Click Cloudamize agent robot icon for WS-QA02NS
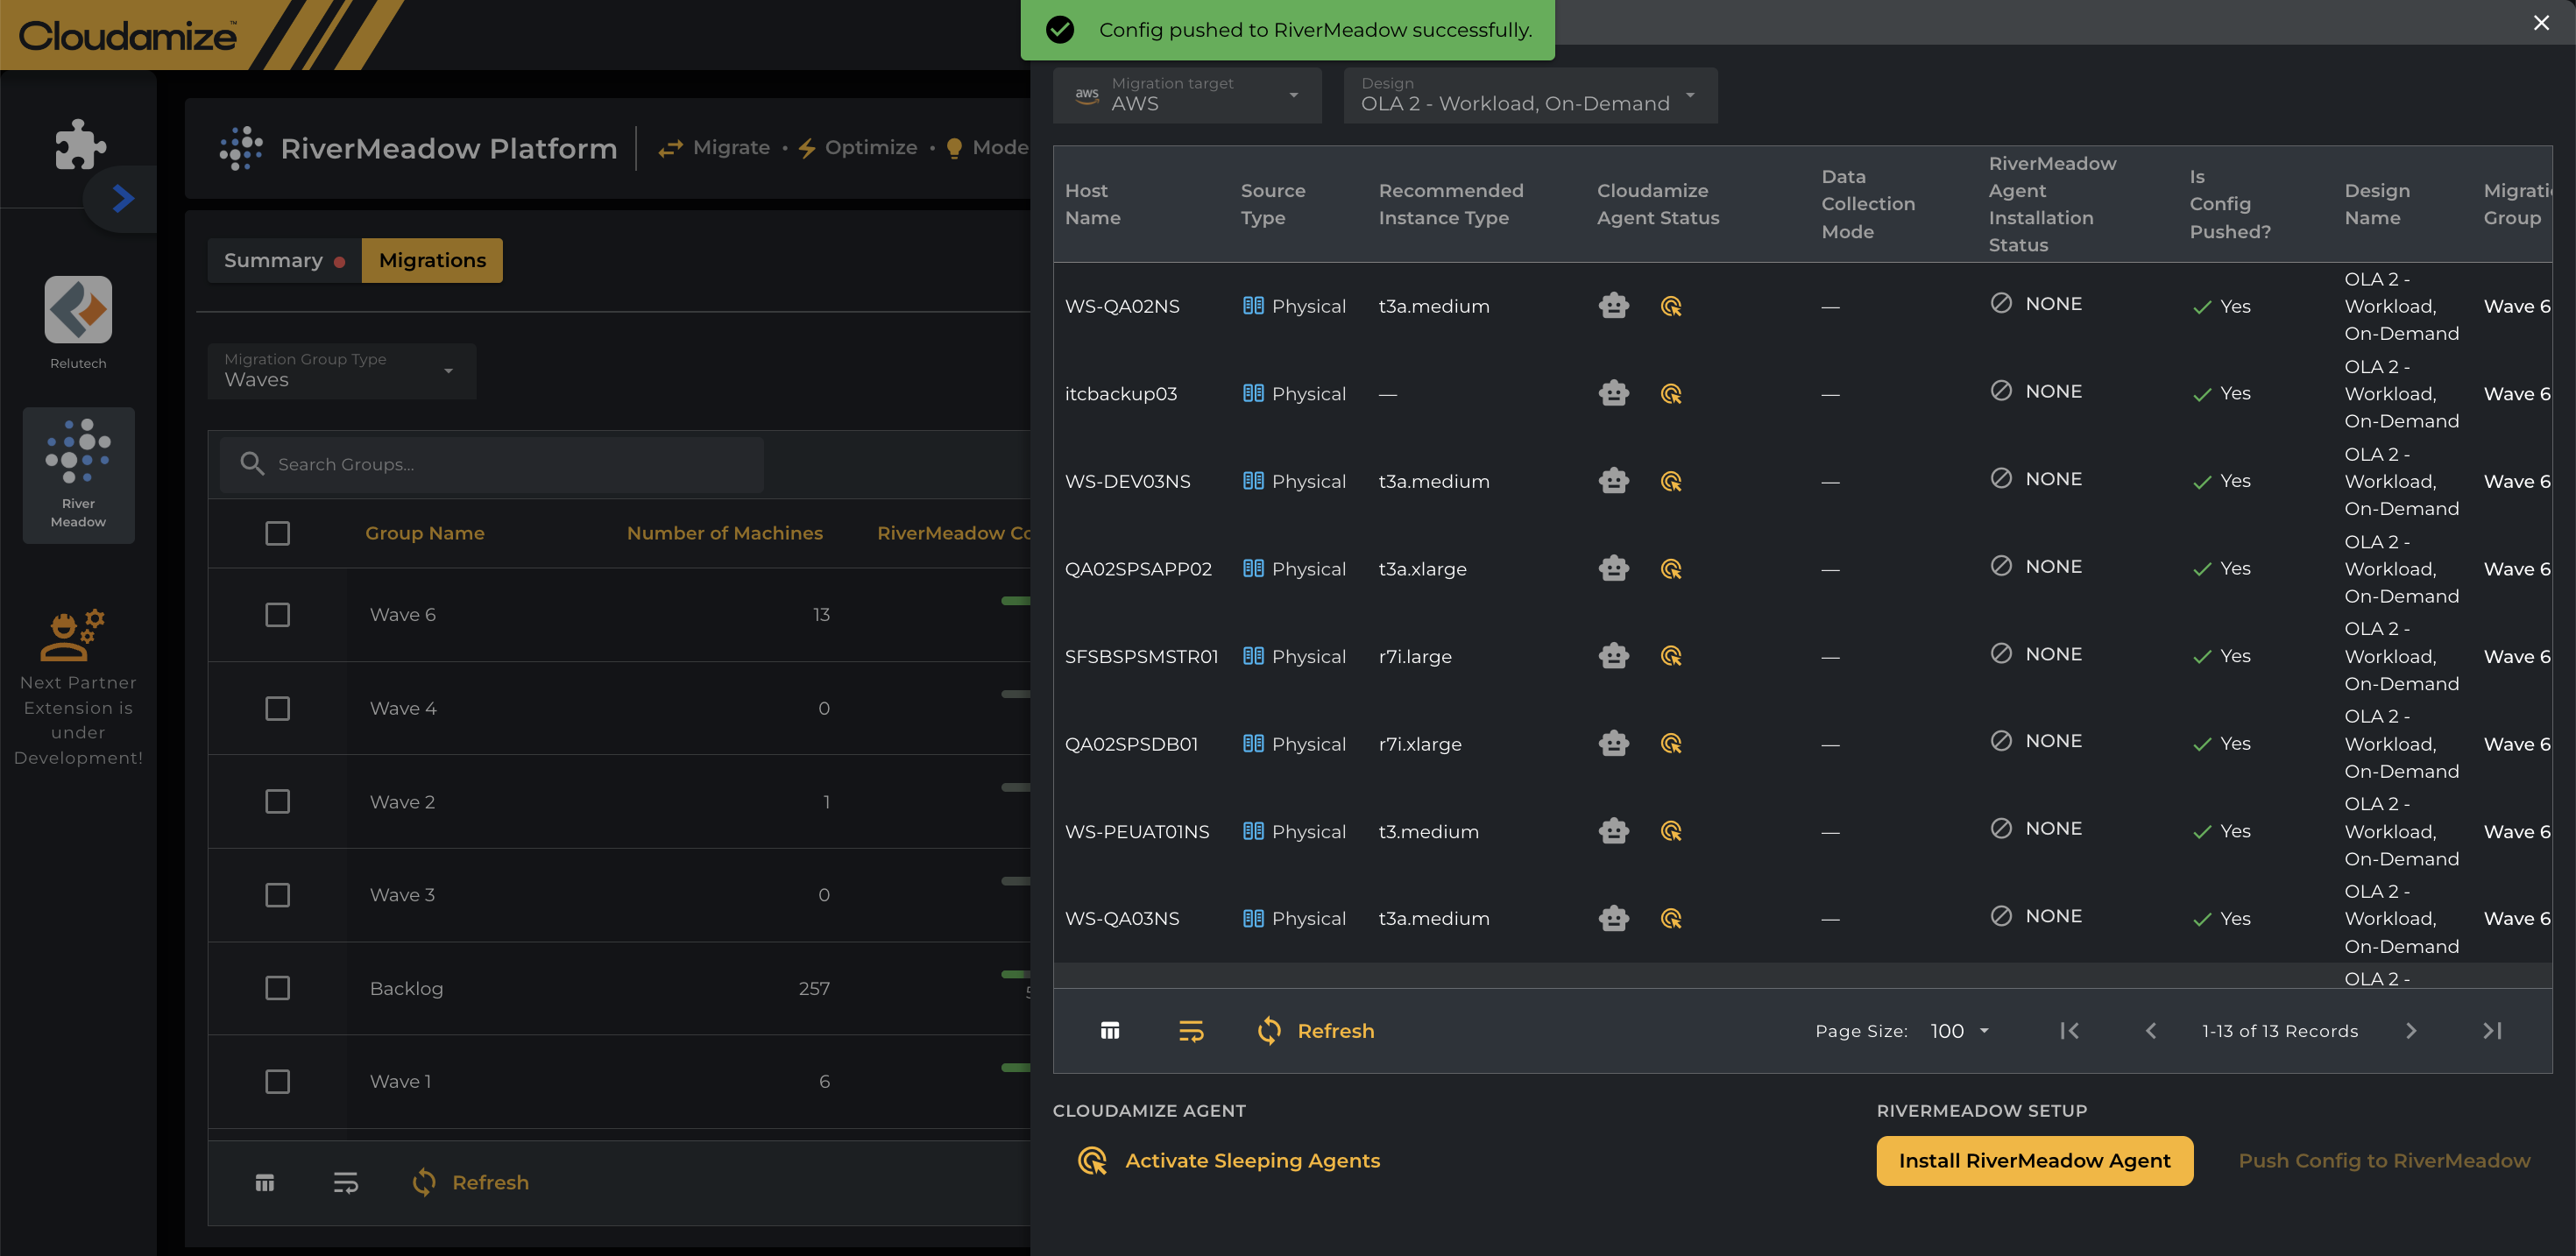 1614,306
